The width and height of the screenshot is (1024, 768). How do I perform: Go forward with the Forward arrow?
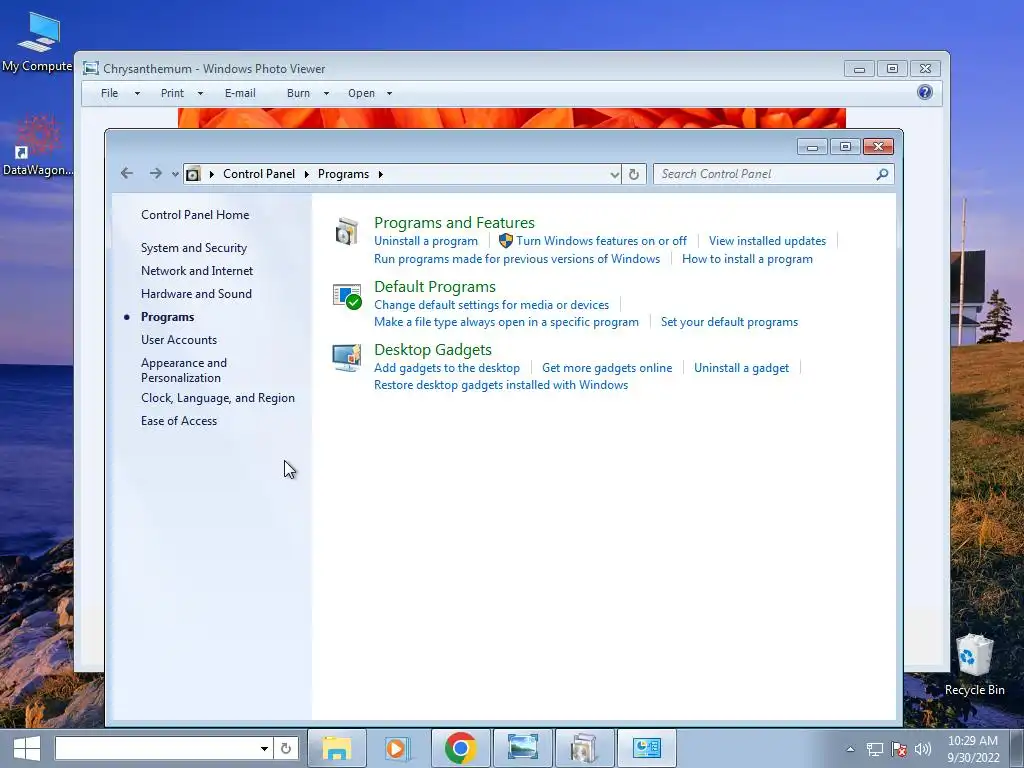coord(155,174)
